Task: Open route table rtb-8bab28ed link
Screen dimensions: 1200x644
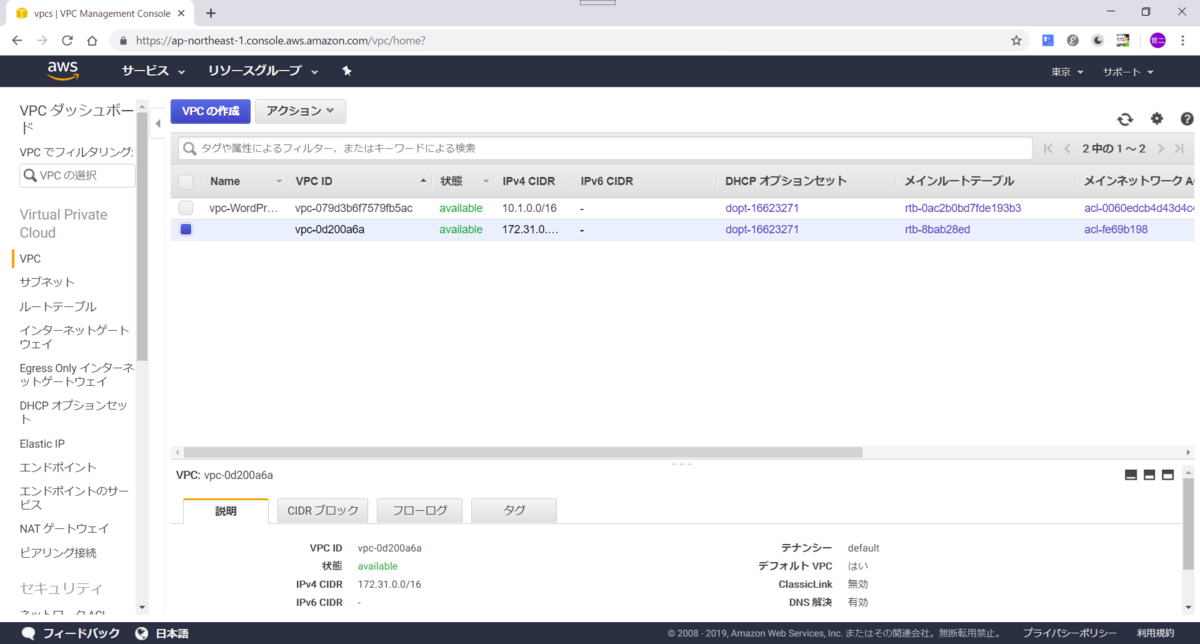Action: pos(937,229)
